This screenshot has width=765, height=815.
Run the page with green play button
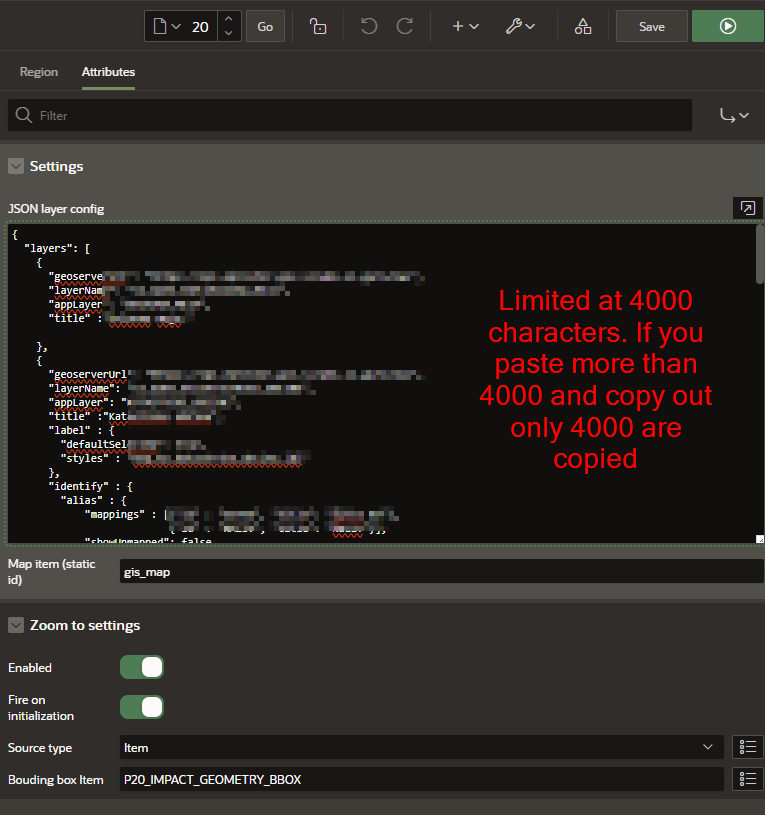[x=727, y=27]
